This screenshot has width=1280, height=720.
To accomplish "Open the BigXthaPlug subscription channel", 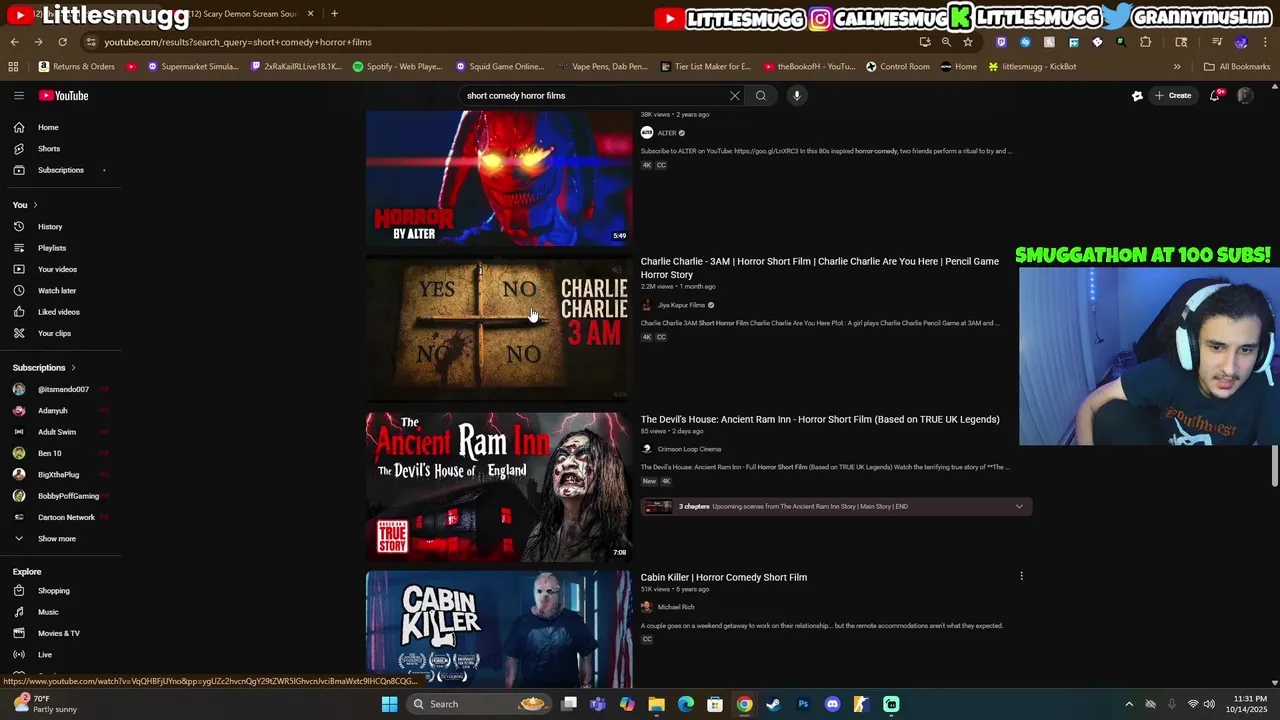I will coord(60,475).
